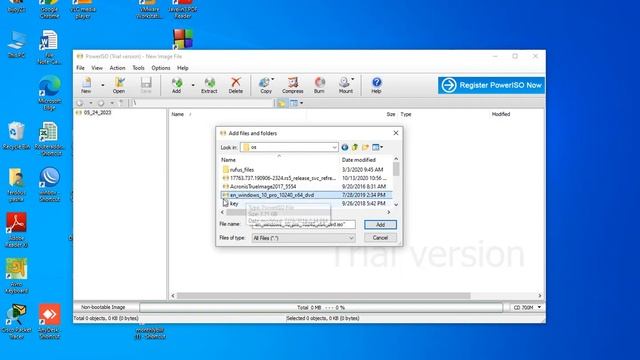Expand the Add toolbar dropdown arrow

pos(193,85)
